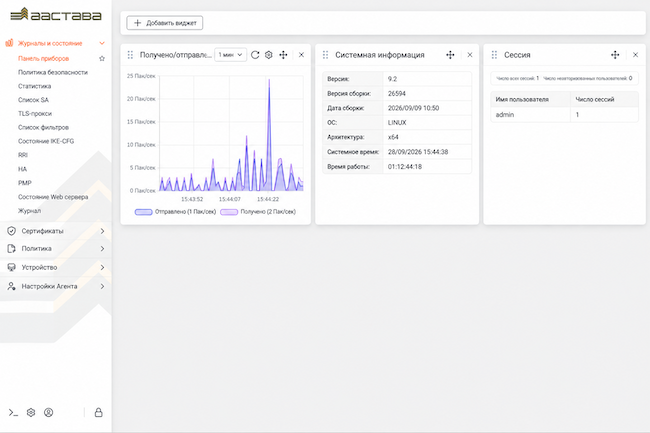This screenshot has height=433, width=650.
Task: Click the Число сессий column header
Action: click(604, 99)
